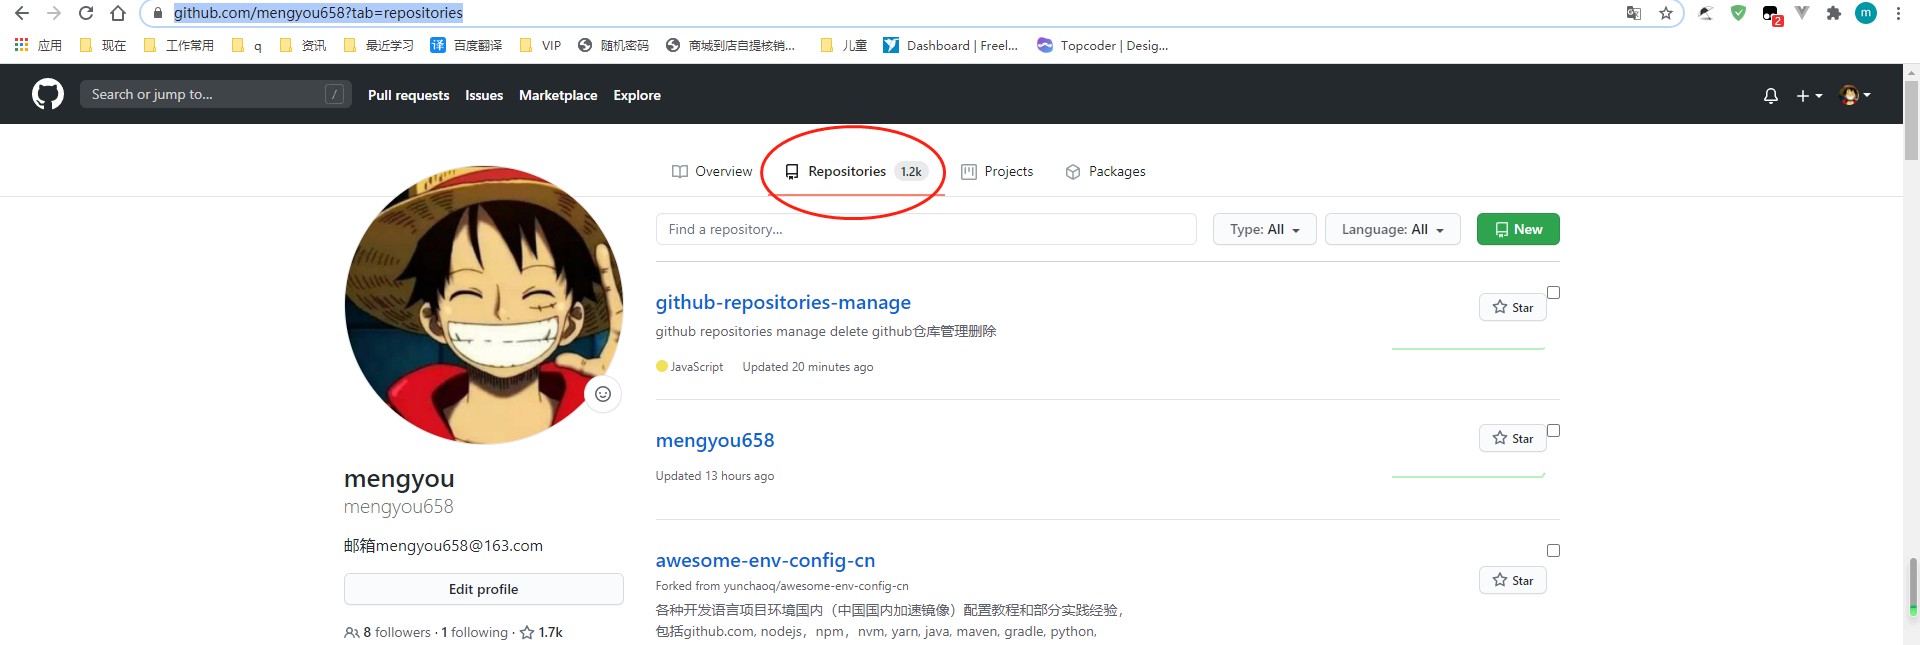Star the awesome-env-config-cn repository
Viewport: 1920px width, 645px height.
click(x=1512, y=580)
